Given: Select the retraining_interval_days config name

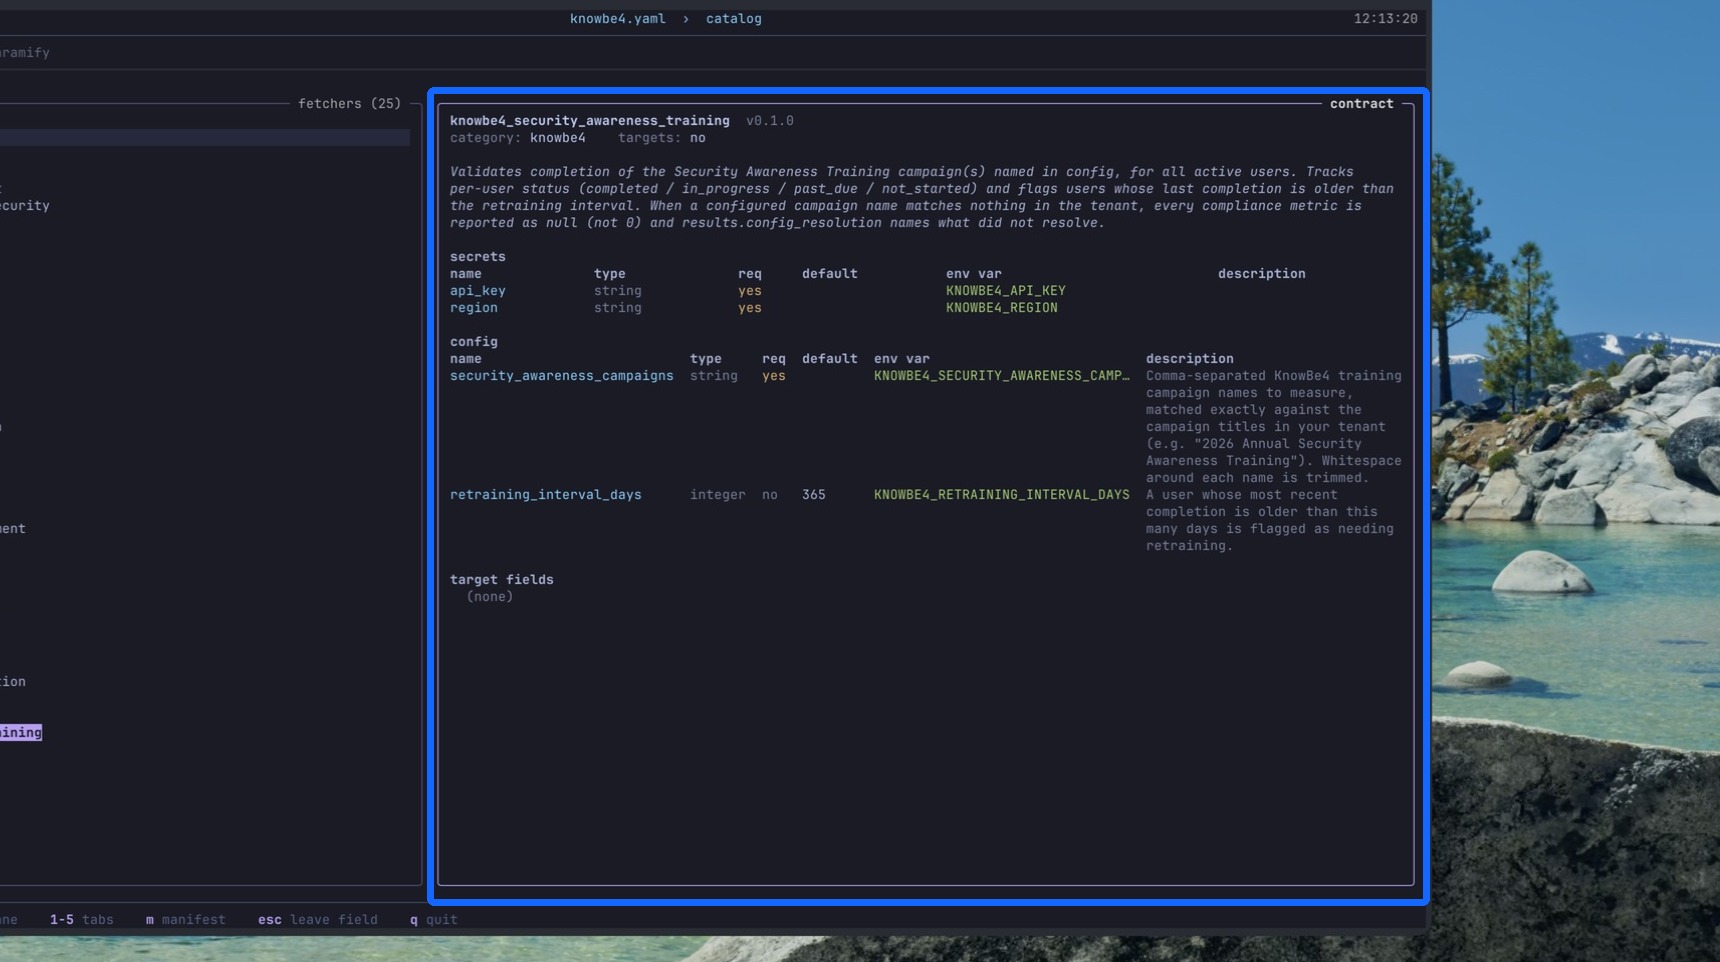Looking at the screenshot, I should [x=545, y=495].
